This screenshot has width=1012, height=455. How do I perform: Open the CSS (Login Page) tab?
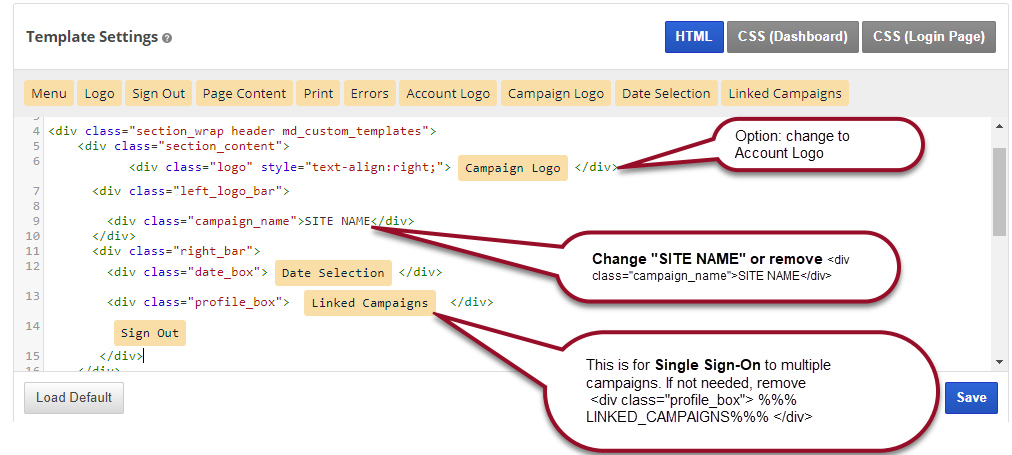click(928, 37)
